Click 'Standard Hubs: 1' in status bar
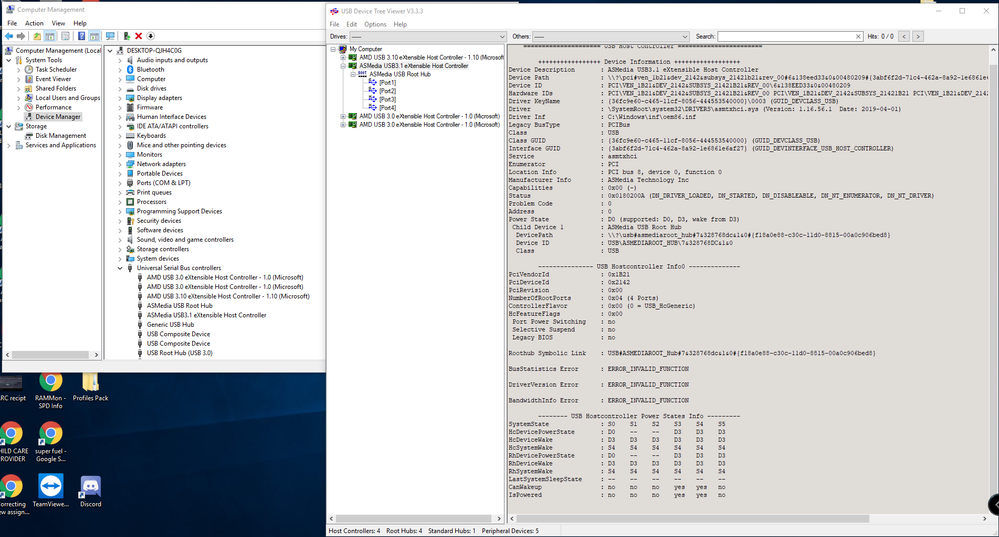The width and height of the screenshot is (999, 537). coord(452,531)
